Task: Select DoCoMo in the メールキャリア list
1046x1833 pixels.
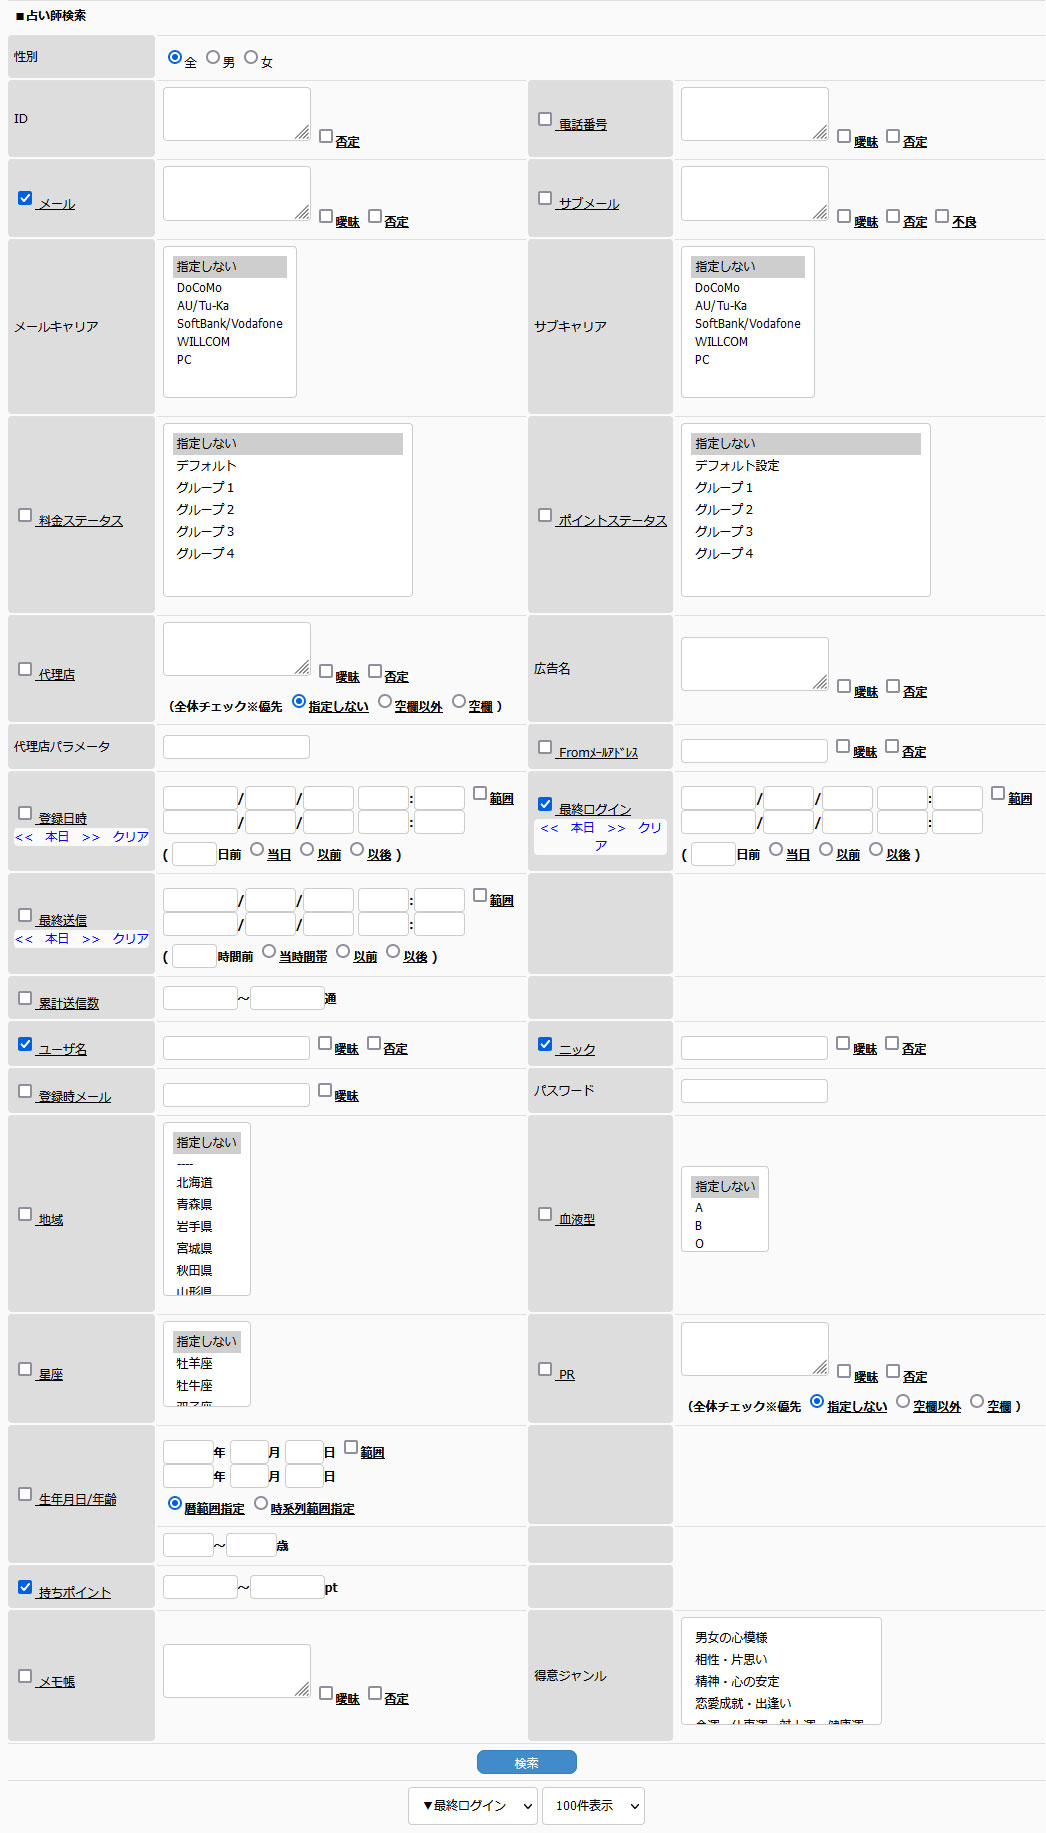Action: (x=200, y=288)
